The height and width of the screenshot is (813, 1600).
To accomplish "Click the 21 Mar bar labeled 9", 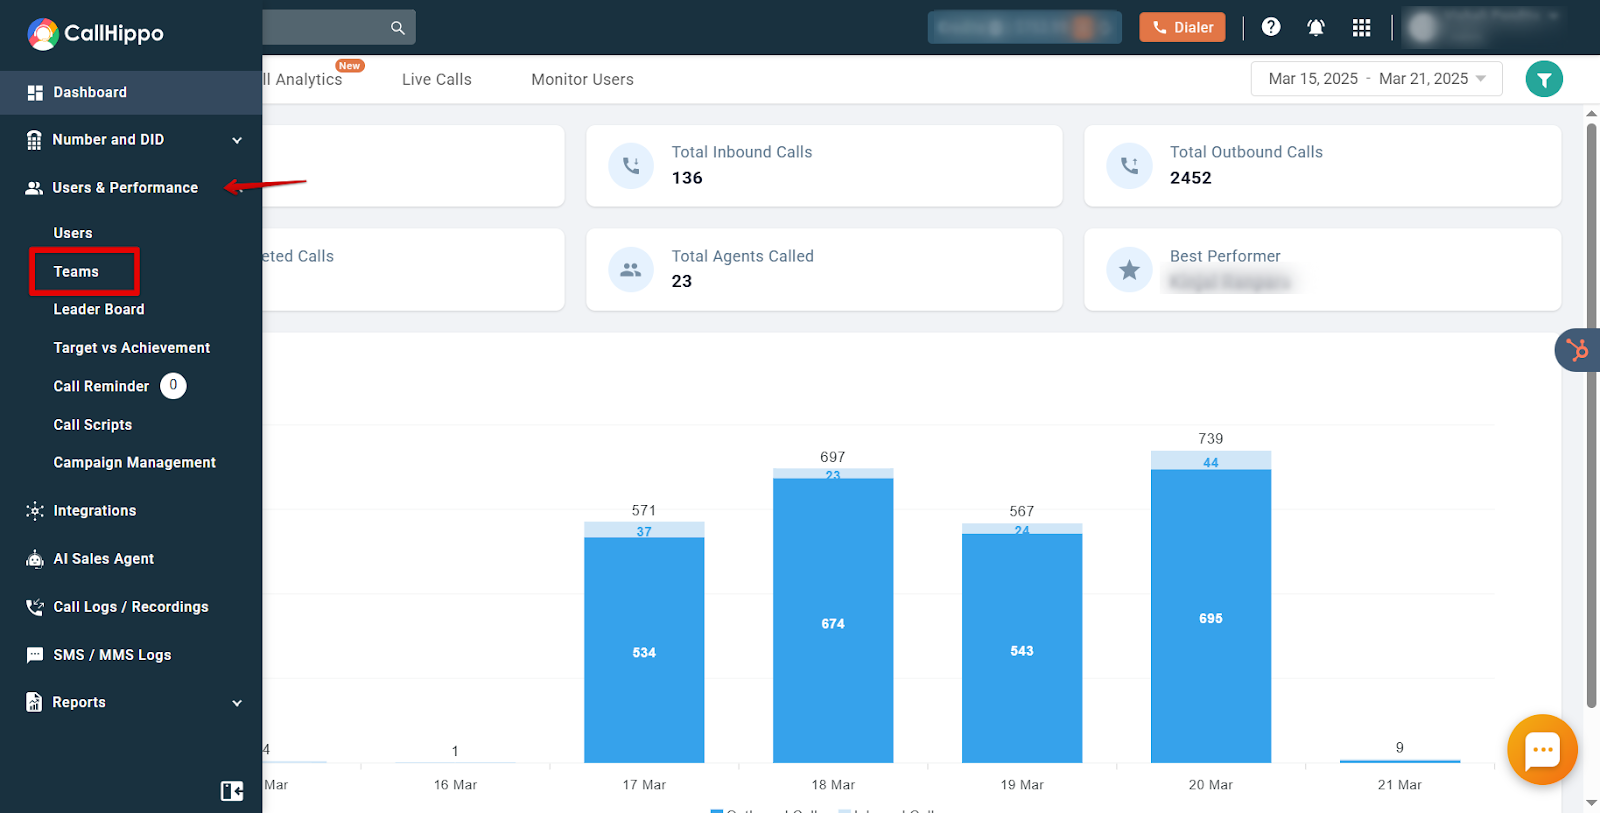I will (1400, 761).
